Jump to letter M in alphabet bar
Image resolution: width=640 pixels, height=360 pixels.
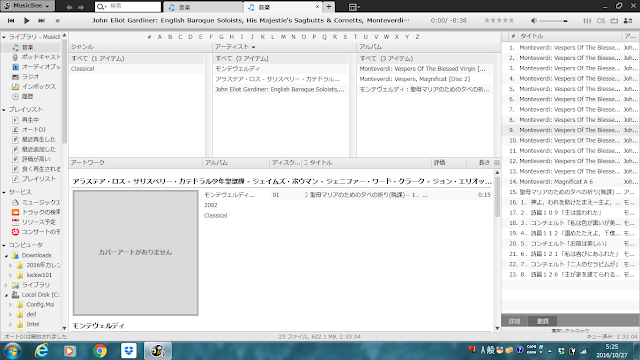click(283, 37)
